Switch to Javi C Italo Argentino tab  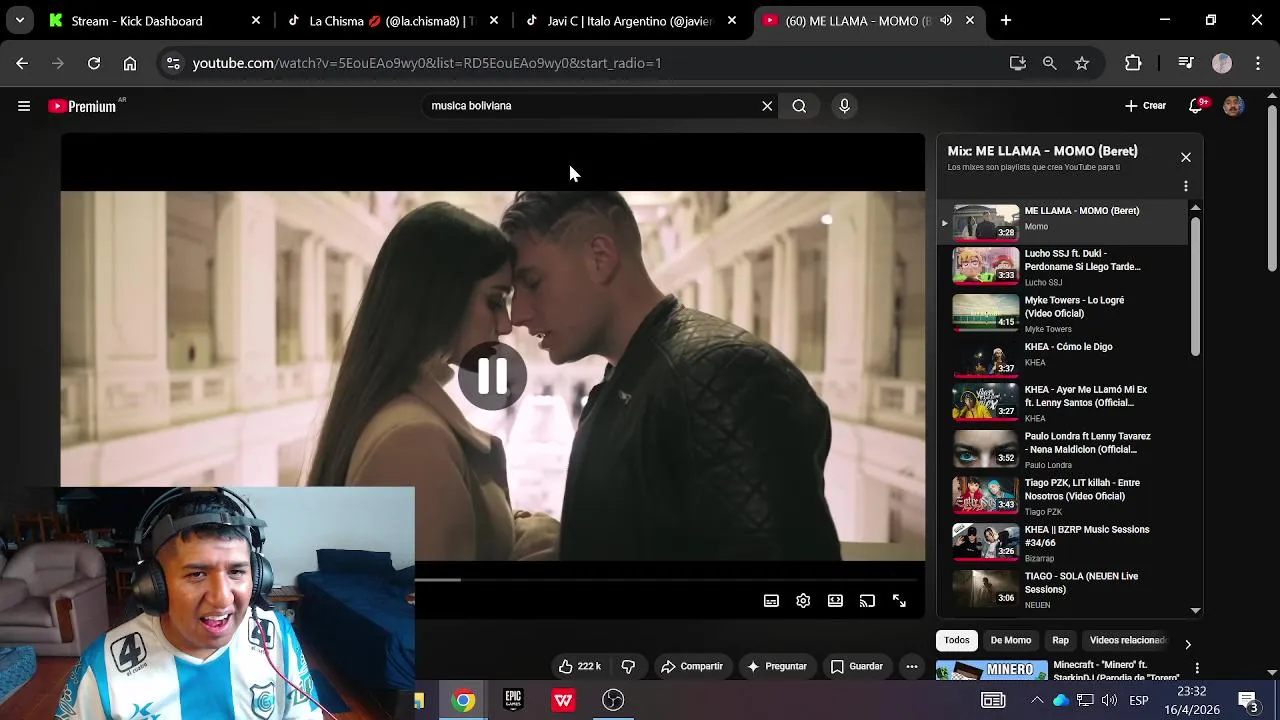coord(630,20)
